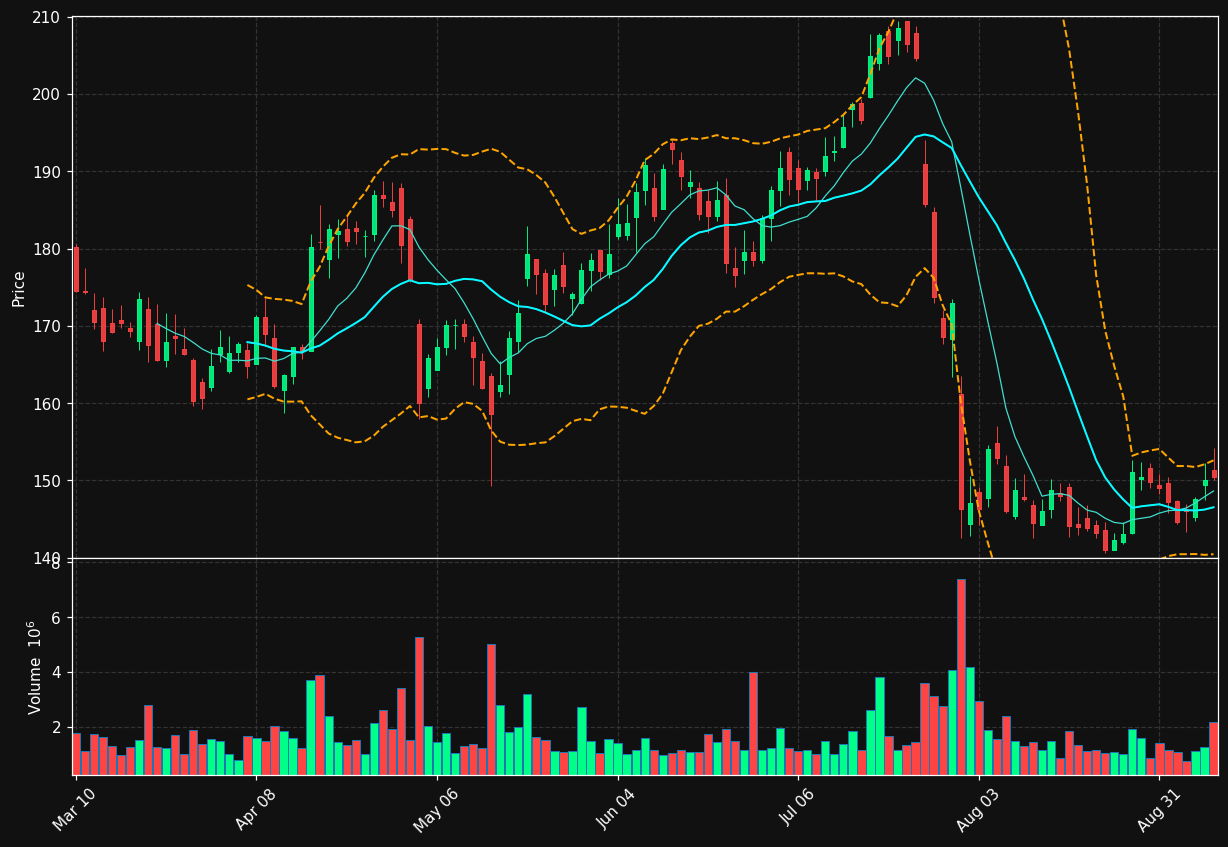
Task: Click the 190 price axis label
Action: click(47, 172)
